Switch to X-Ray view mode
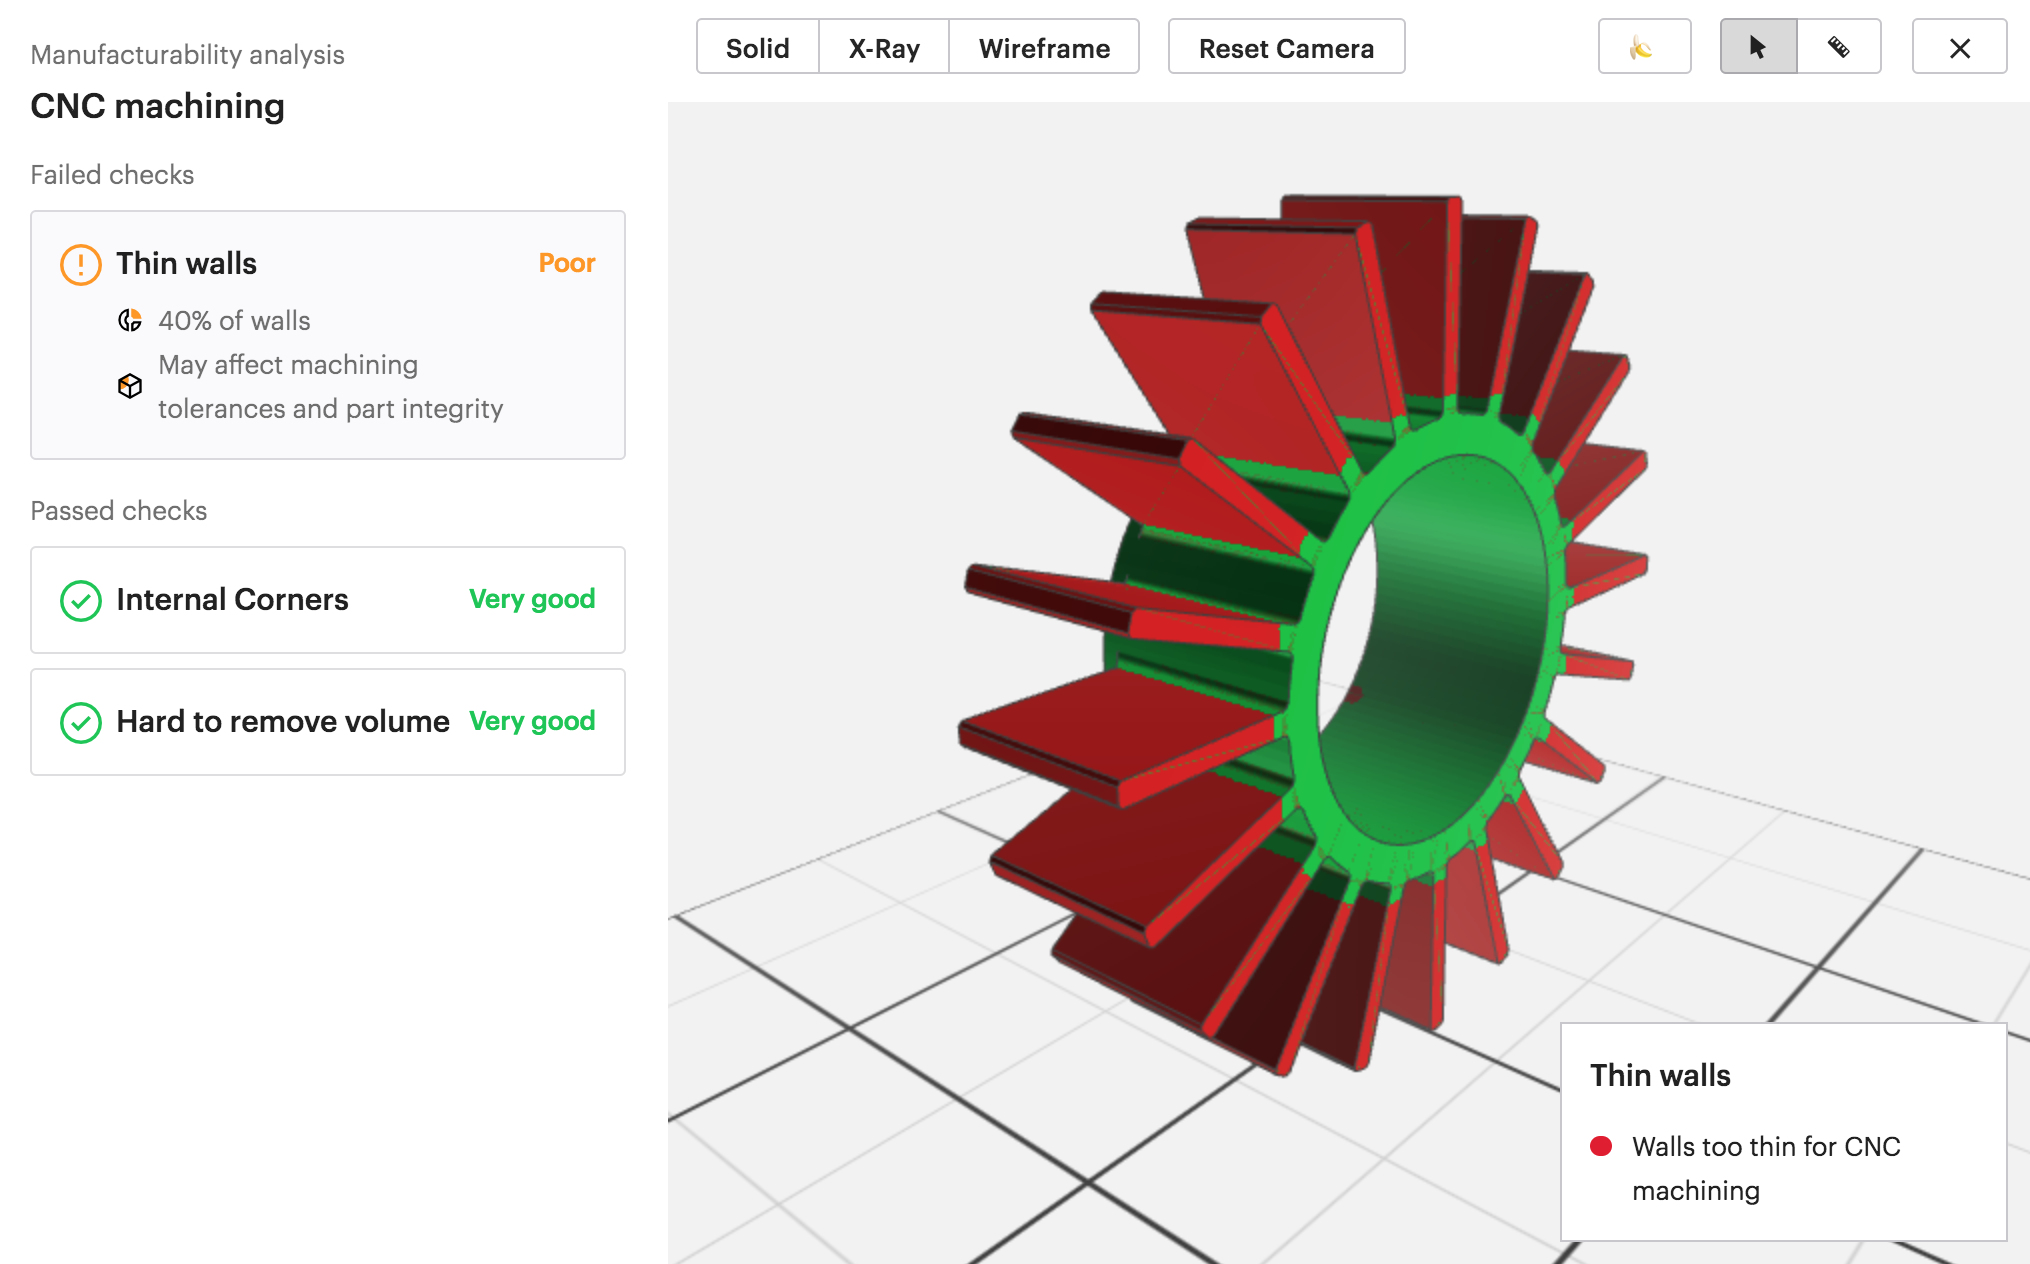The image size is (2030, 1264). click(x=884, y=47)
